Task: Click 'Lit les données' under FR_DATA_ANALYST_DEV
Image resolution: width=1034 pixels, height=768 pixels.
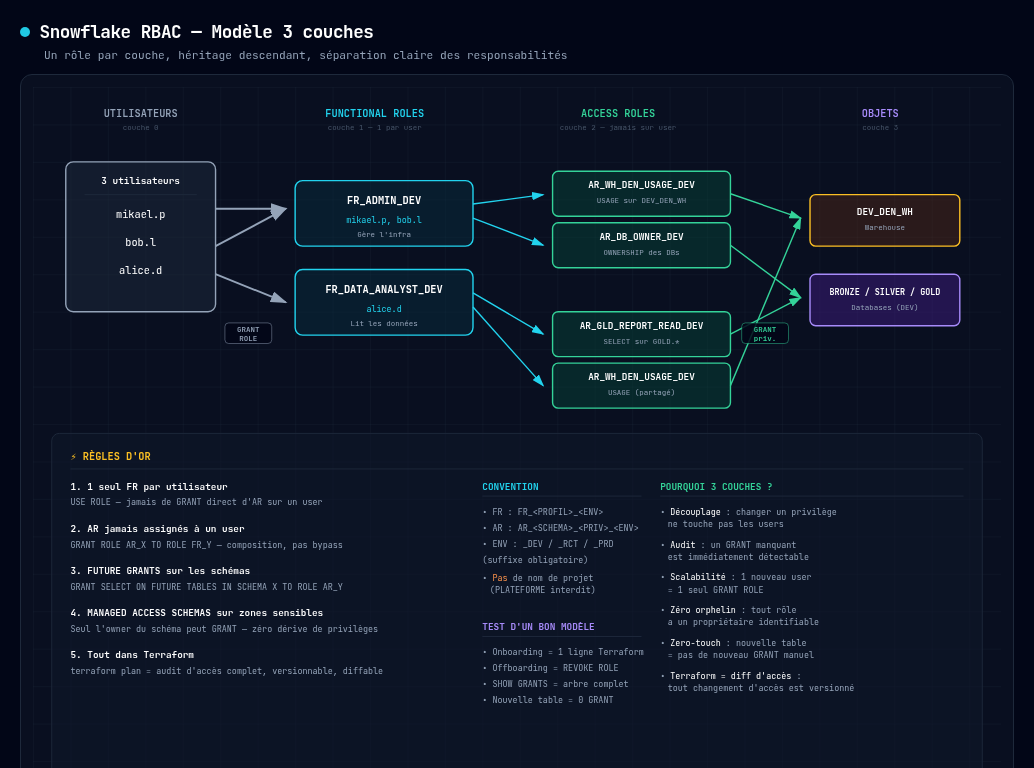Action: click(384, 324)
